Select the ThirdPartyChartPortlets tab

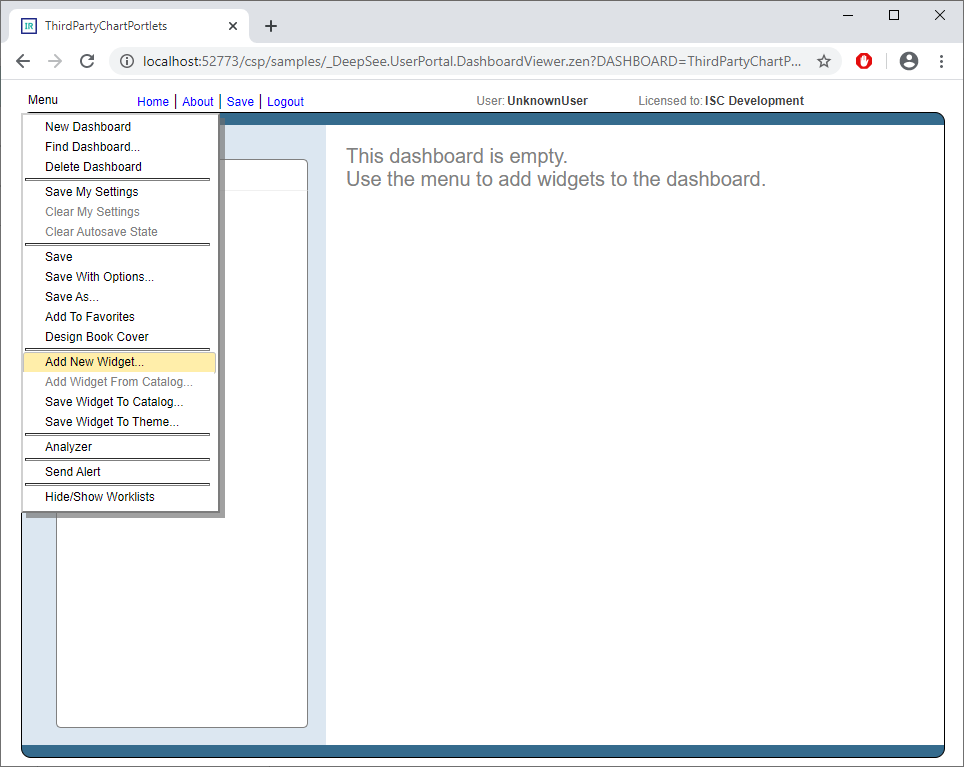click(x=129, y=26)
